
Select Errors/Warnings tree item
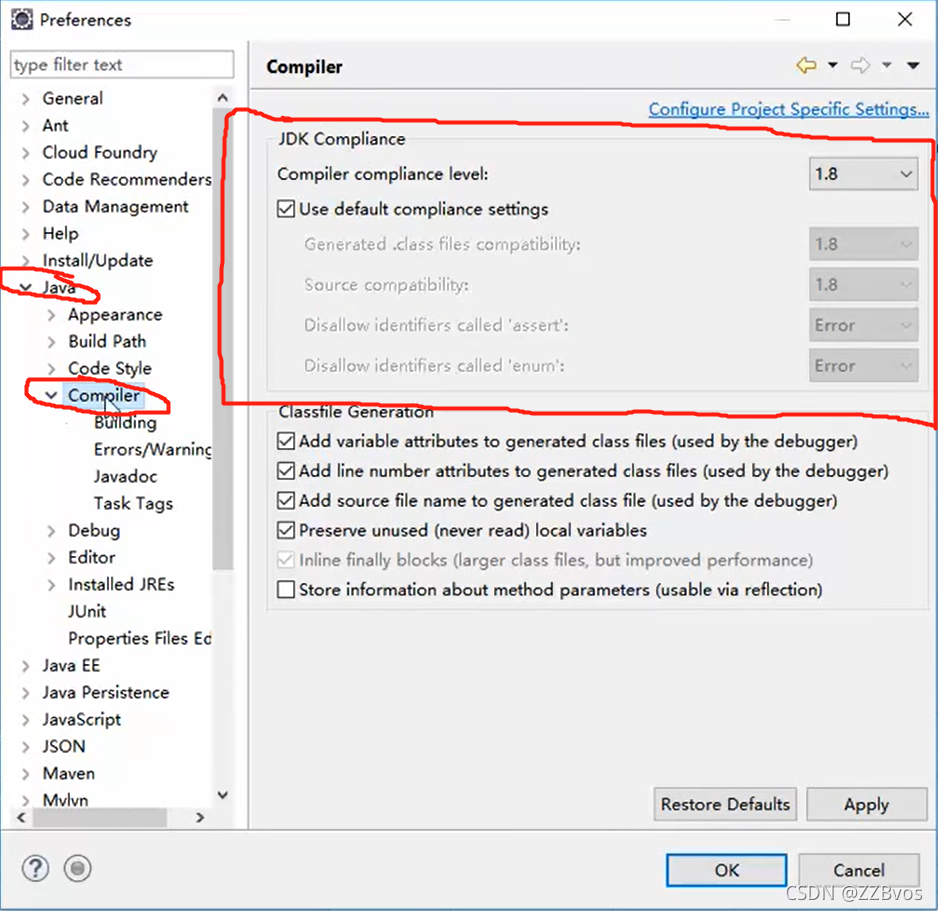click(153, 449)
